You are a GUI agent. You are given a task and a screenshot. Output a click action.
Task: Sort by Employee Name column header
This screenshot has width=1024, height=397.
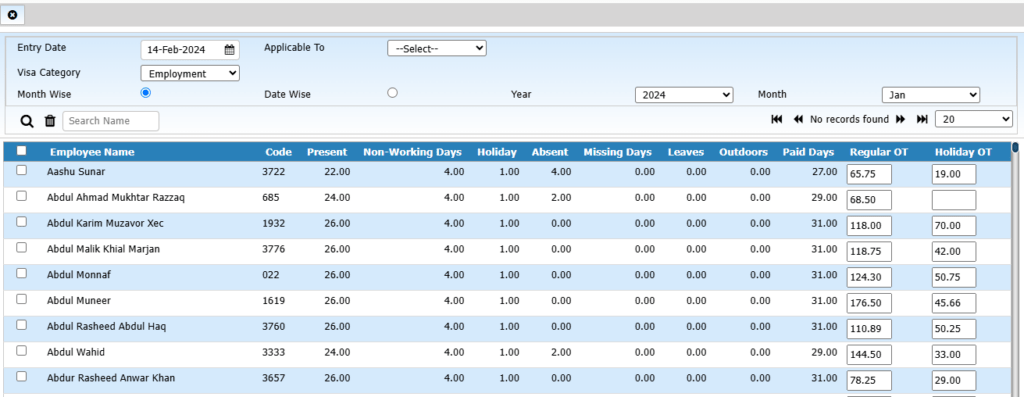(x=92, y=152)
